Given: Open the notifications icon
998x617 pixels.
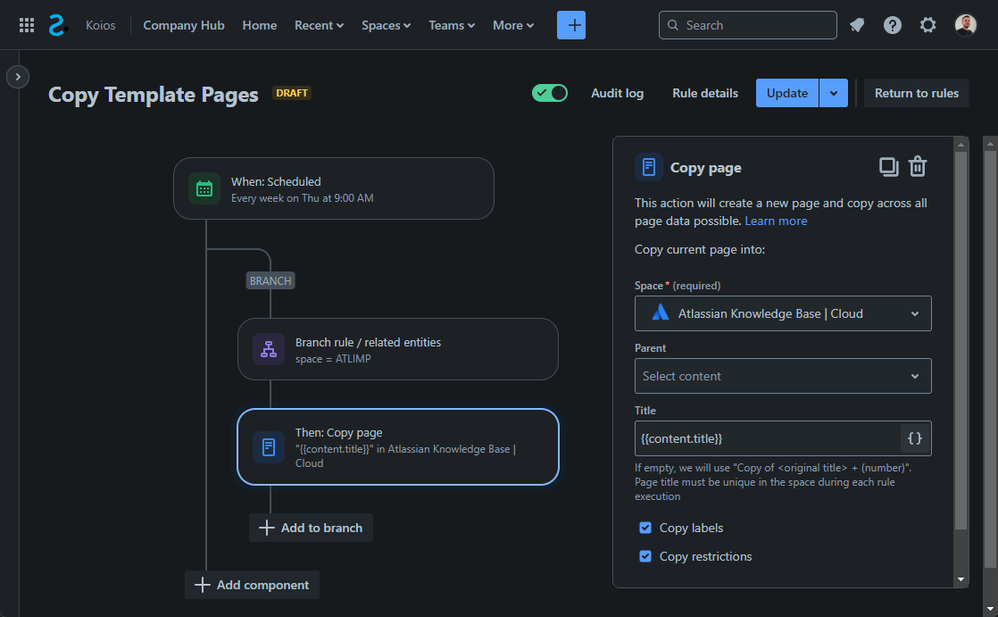Looking at the screenshot, I should (857, 25).
